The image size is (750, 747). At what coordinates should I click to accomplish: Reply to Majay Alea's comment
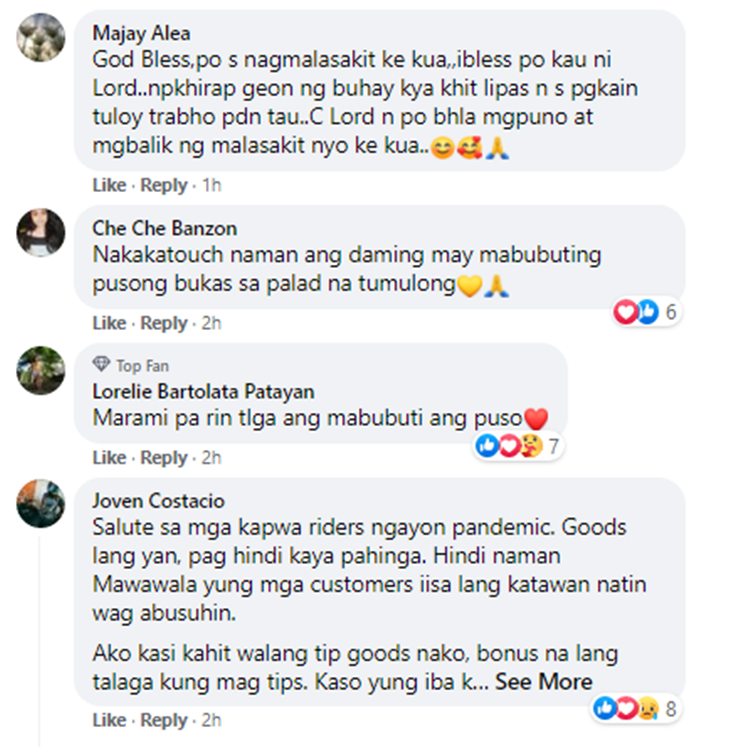[x=164, y=185]
